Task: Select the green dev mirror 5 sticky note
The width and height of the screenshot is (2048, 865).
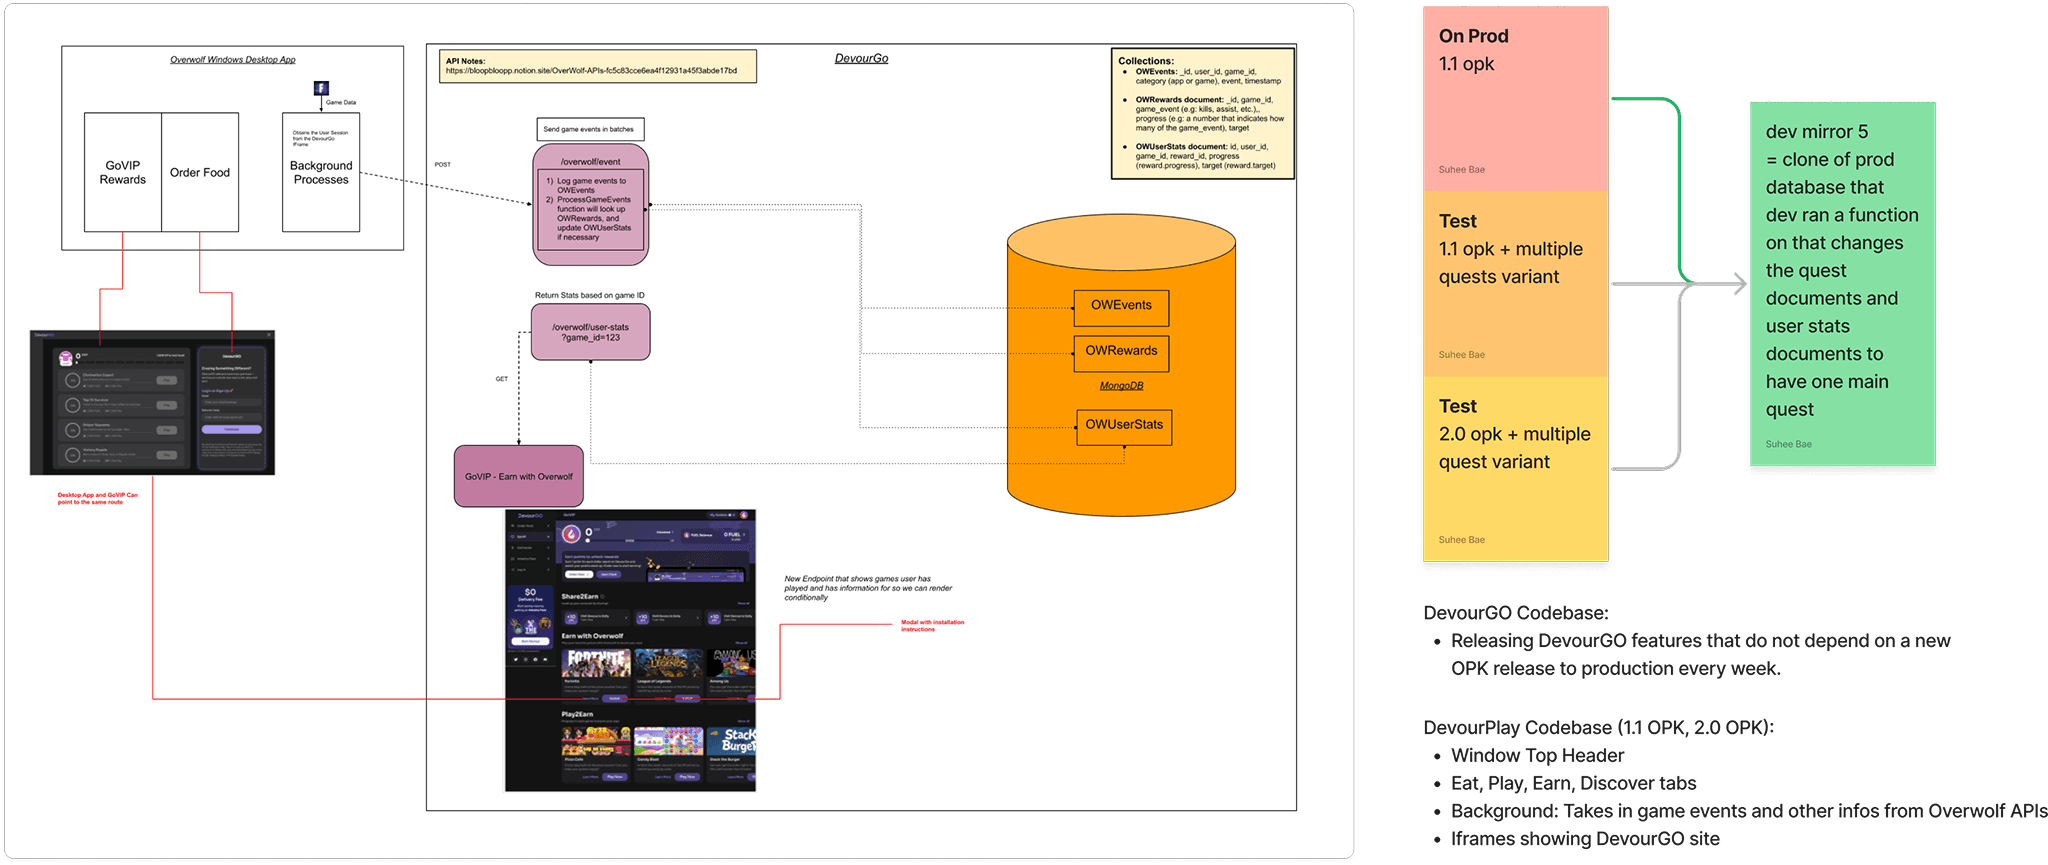Action: 1843,284
